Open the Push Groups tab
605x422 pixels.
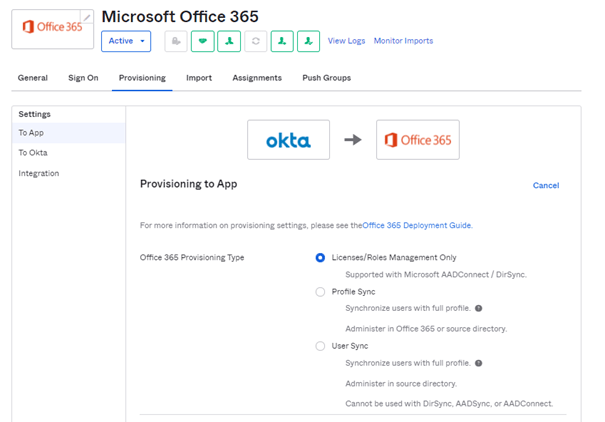click(326, 78)
